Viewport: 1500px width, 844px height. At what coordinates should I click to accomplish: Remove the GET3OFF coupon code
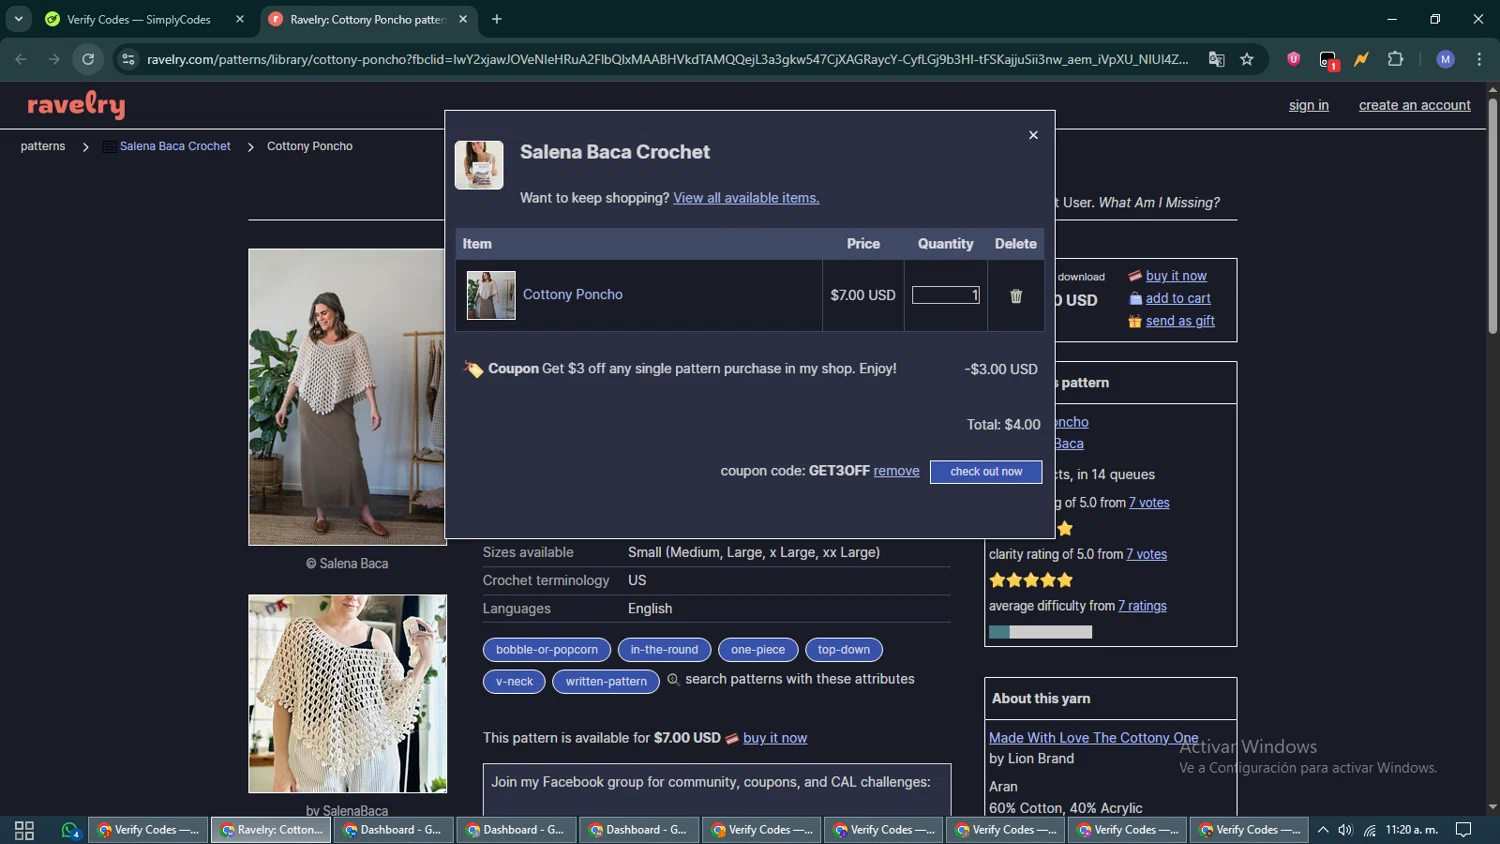[x=896, y=471]
